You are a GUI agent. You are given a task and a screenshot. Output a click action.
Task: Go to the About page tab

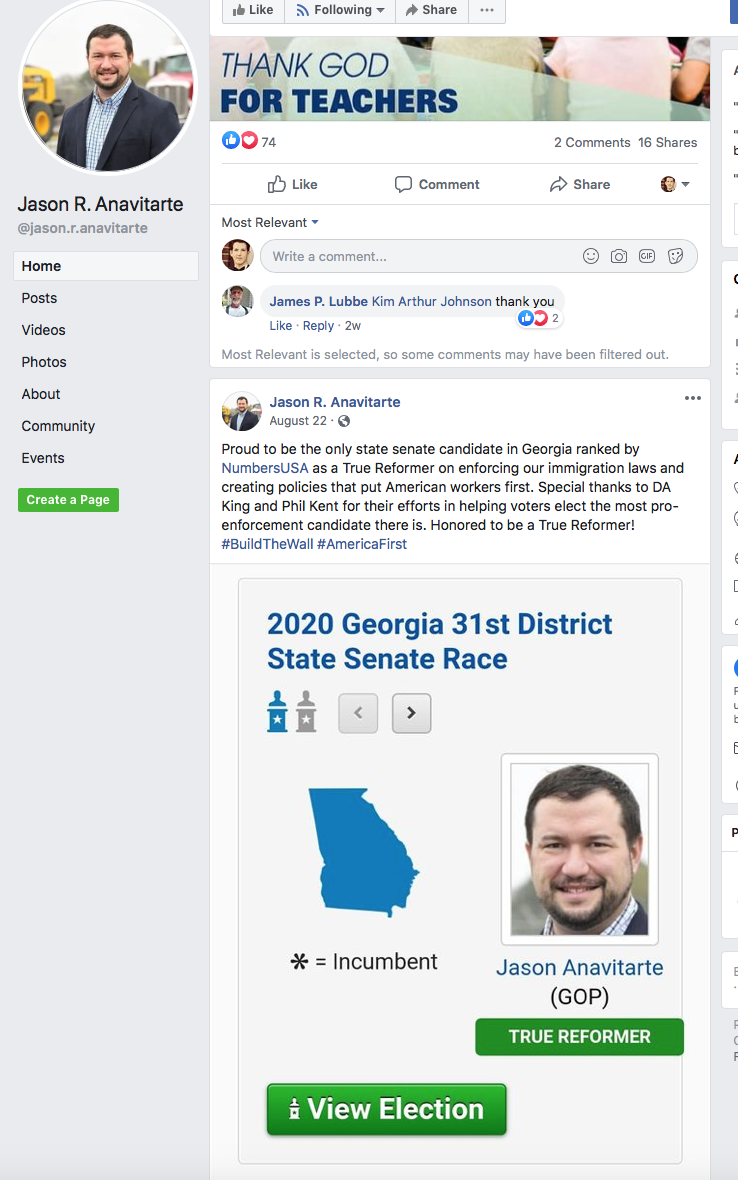pyautogui.click(x=41, y=394)
